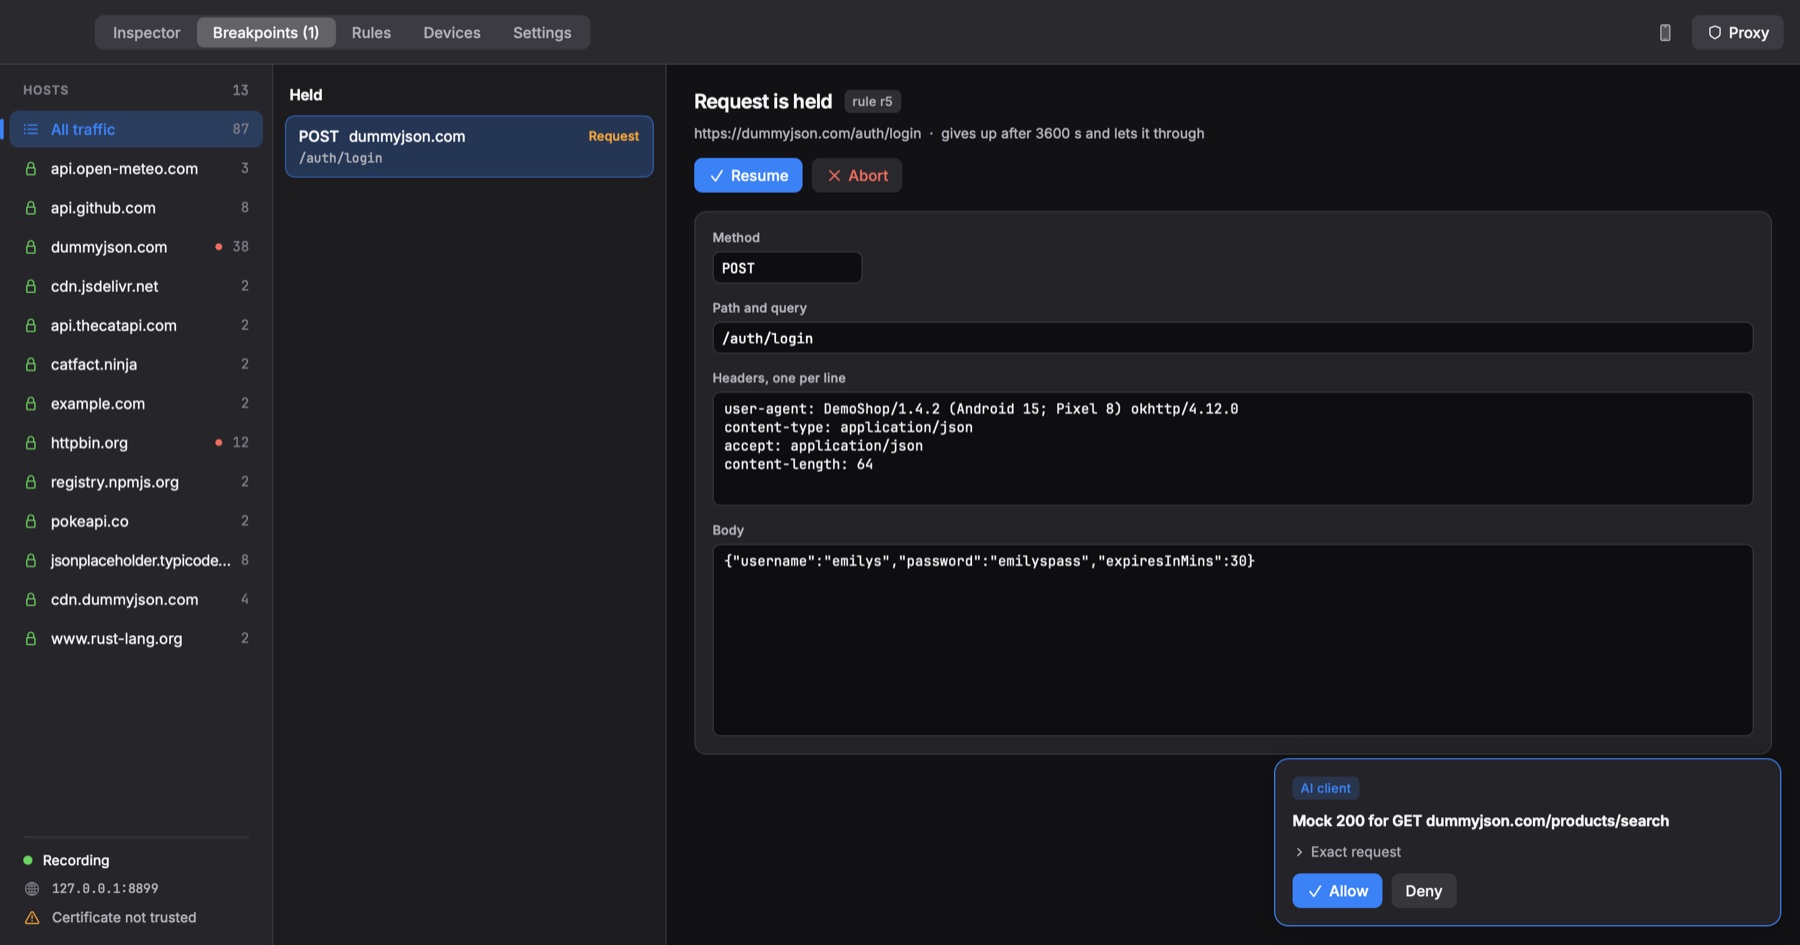
Task: Switch to the Breakpoints (1) tab
Action: pyautogui.click(x=266, y=33)
